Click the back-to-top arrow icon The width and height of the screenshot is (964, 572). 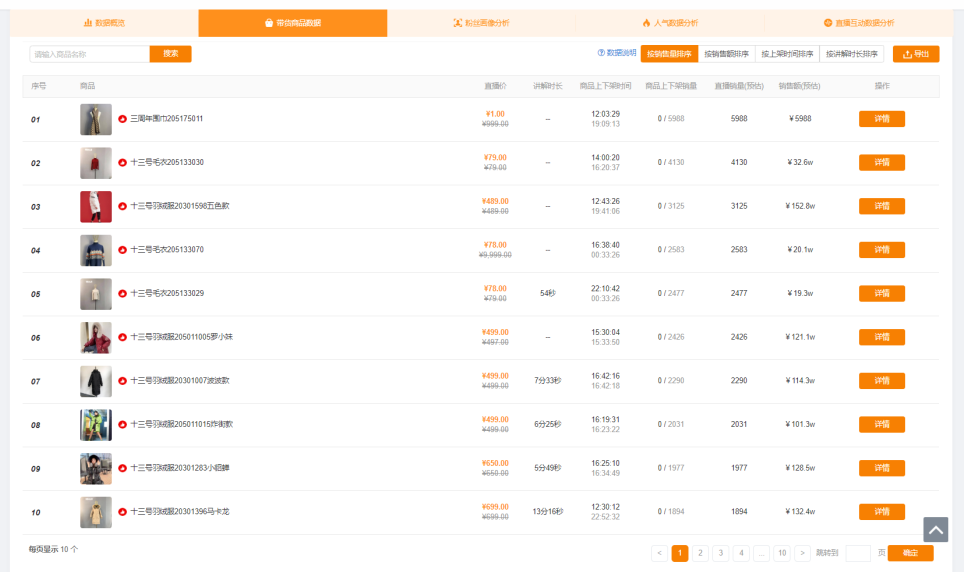(x=935, y=530)
